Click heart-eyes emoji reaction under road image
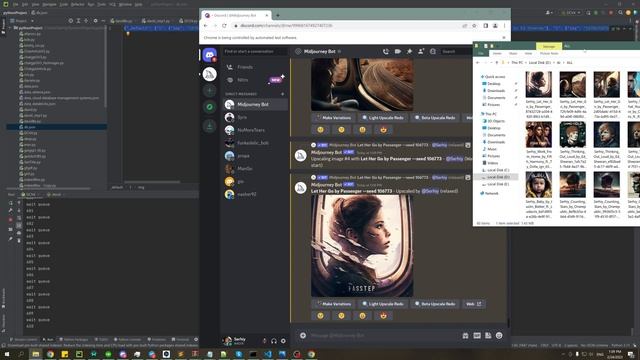 point(383,130)
